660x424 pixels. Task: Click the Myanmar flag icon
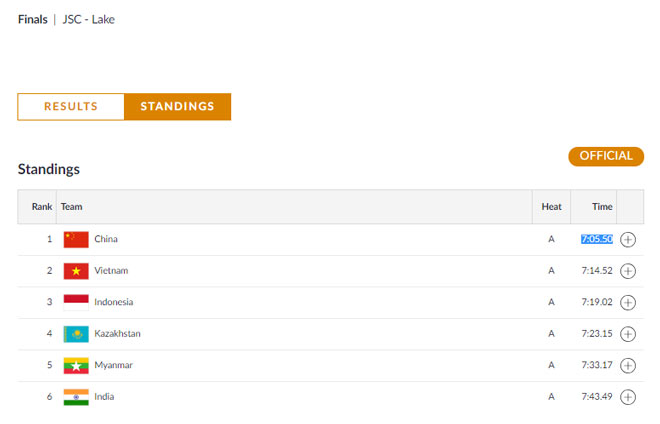76,365
